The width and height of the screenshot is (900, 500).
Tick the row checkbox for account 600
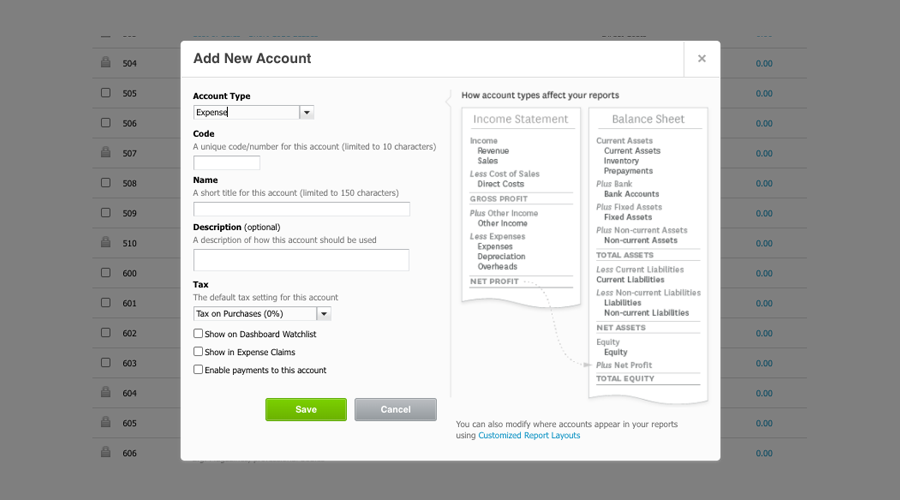pos(105,273)
